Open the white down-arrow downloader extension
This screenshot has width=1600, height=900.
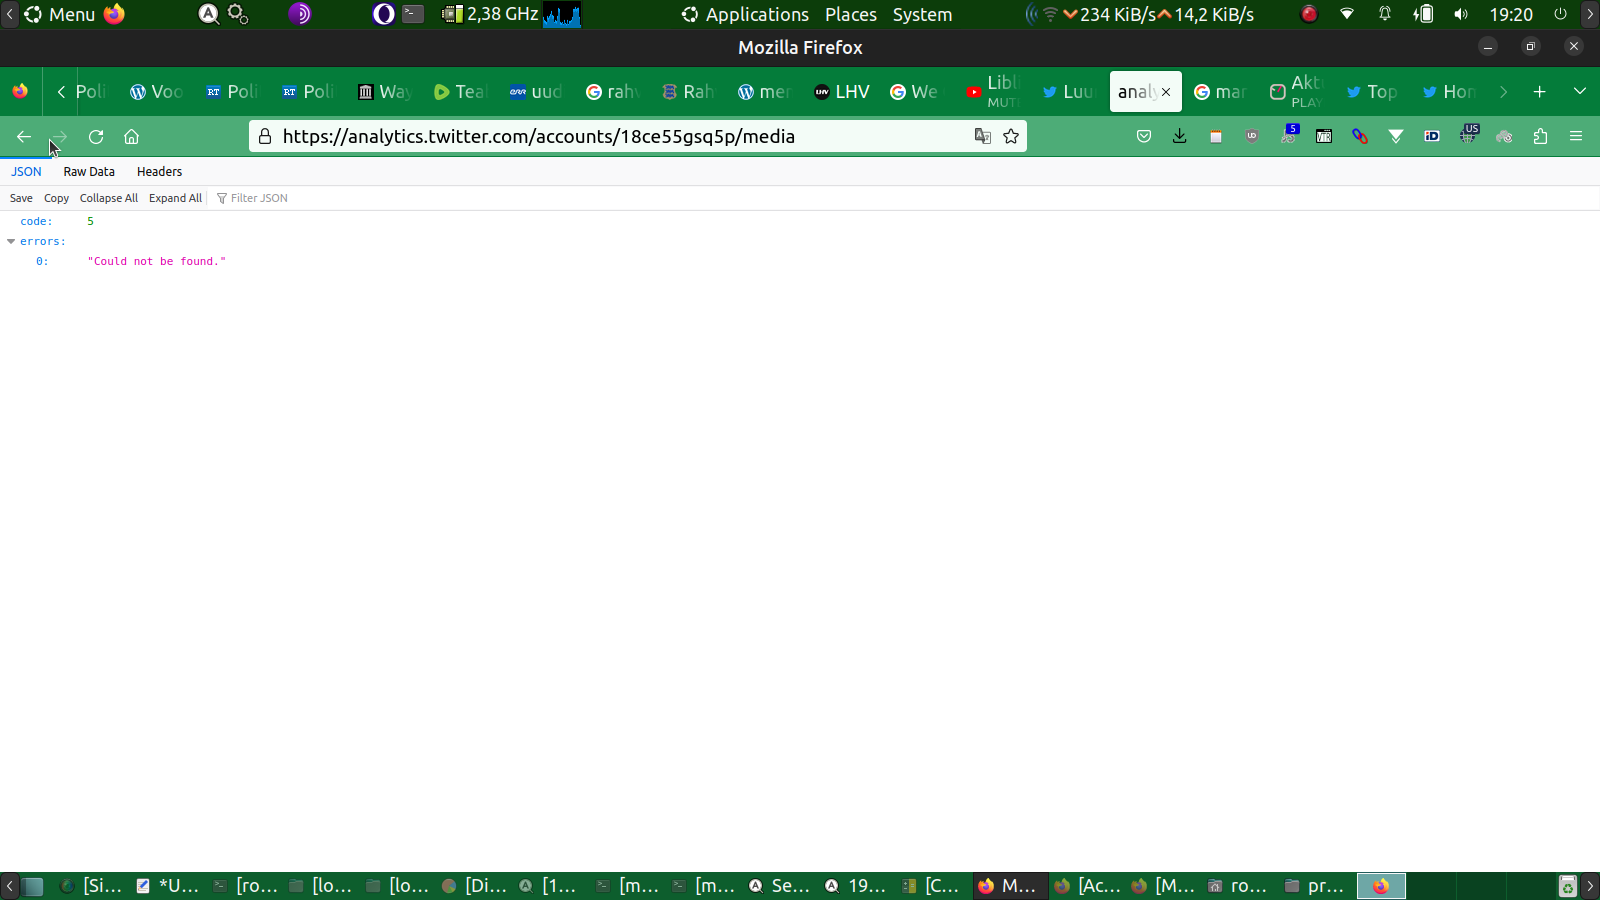1396,137
